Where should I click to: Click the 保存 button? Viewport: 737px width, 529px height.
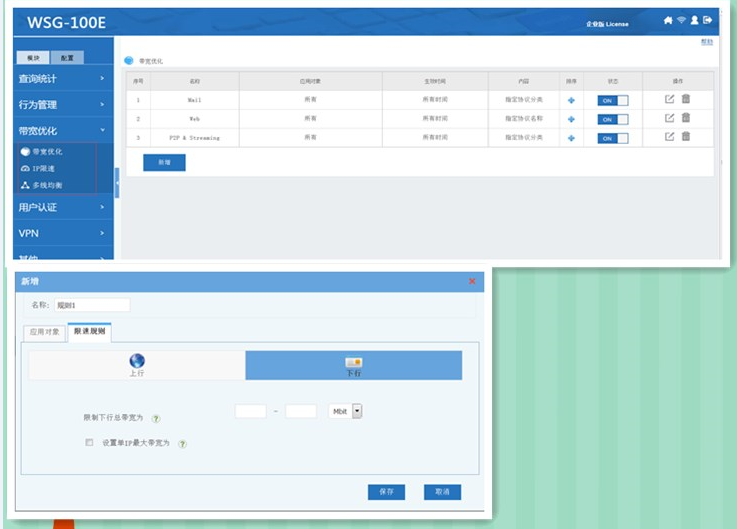pos(386,492)
